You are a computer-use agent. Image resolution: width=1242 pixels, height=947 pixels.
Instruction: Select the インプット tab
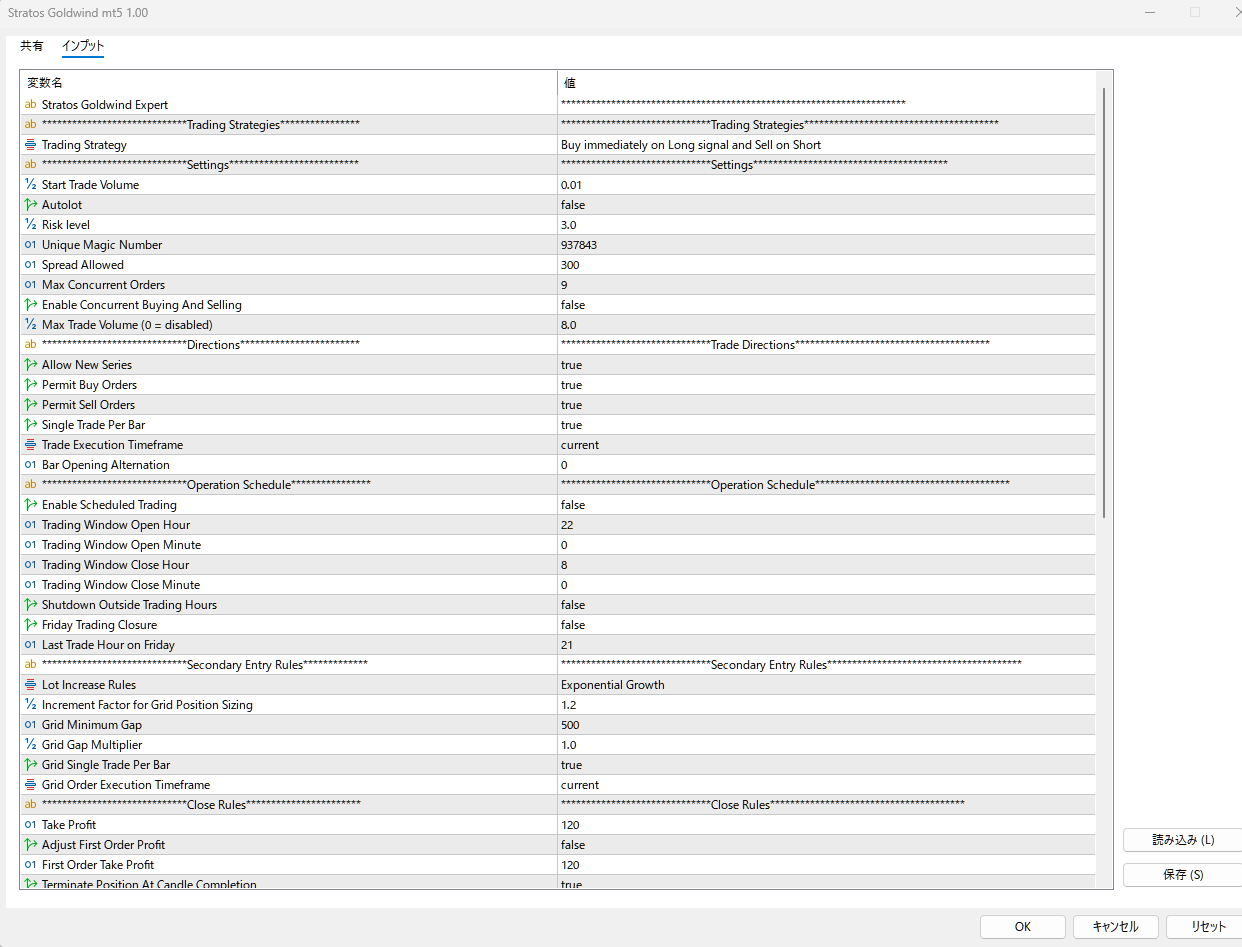pos(83,46)
